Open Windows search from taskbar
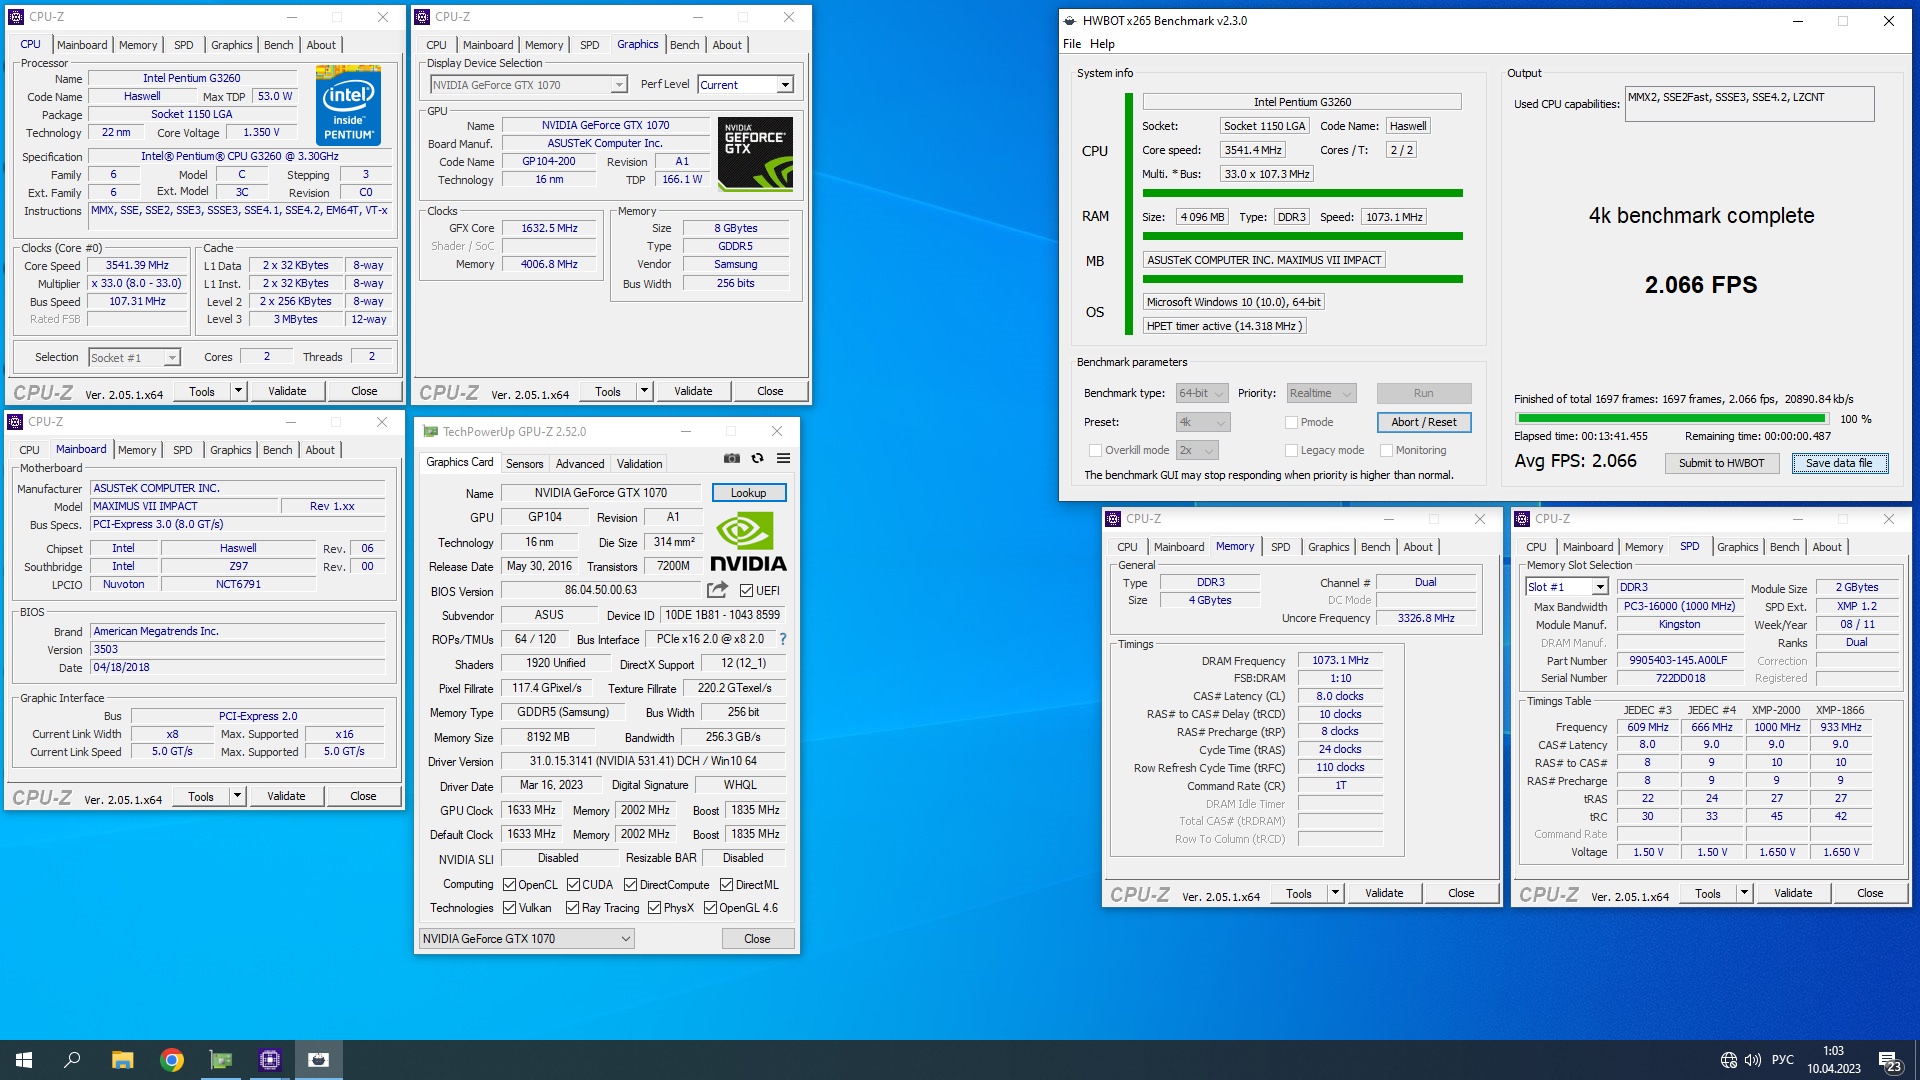Image resolution: width=1920 pixels, height=1080 pixels. point(72,1060)
